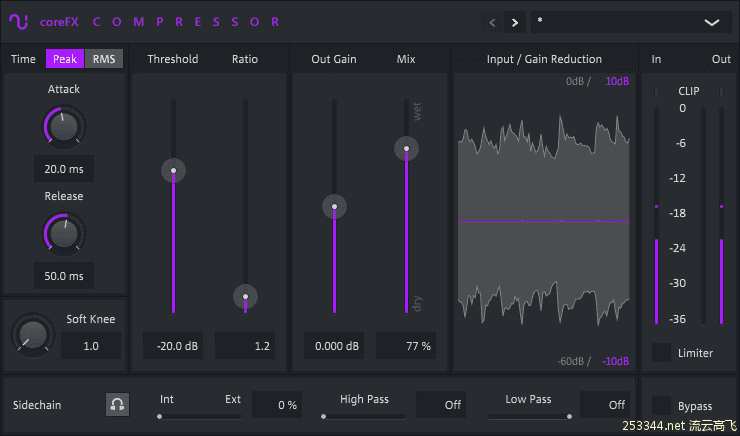Click the Input / Gain Reduction title
740x436 pixels.
[x=544, y=59]
